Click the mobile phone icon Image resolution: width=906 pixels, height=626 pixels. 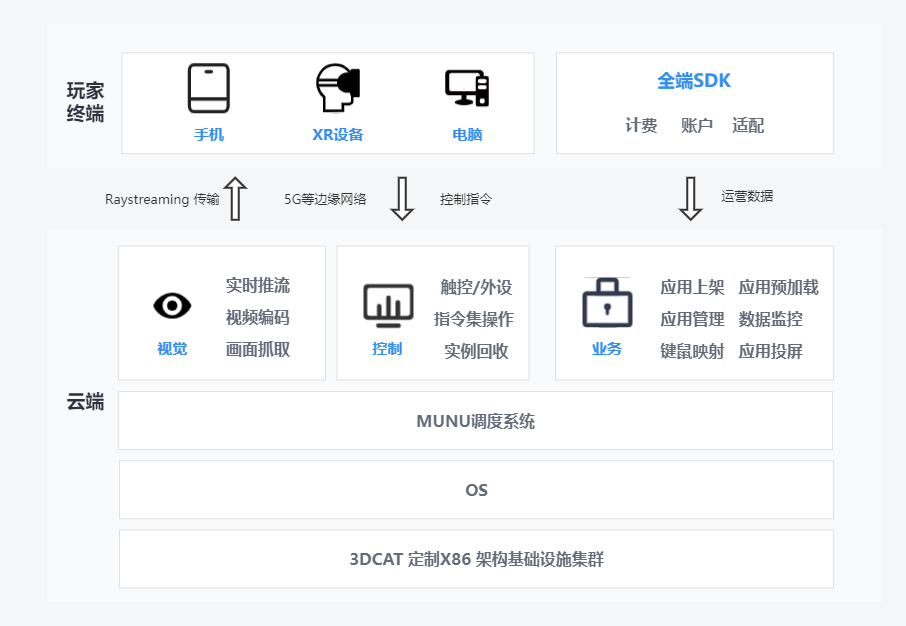(209, 88)
